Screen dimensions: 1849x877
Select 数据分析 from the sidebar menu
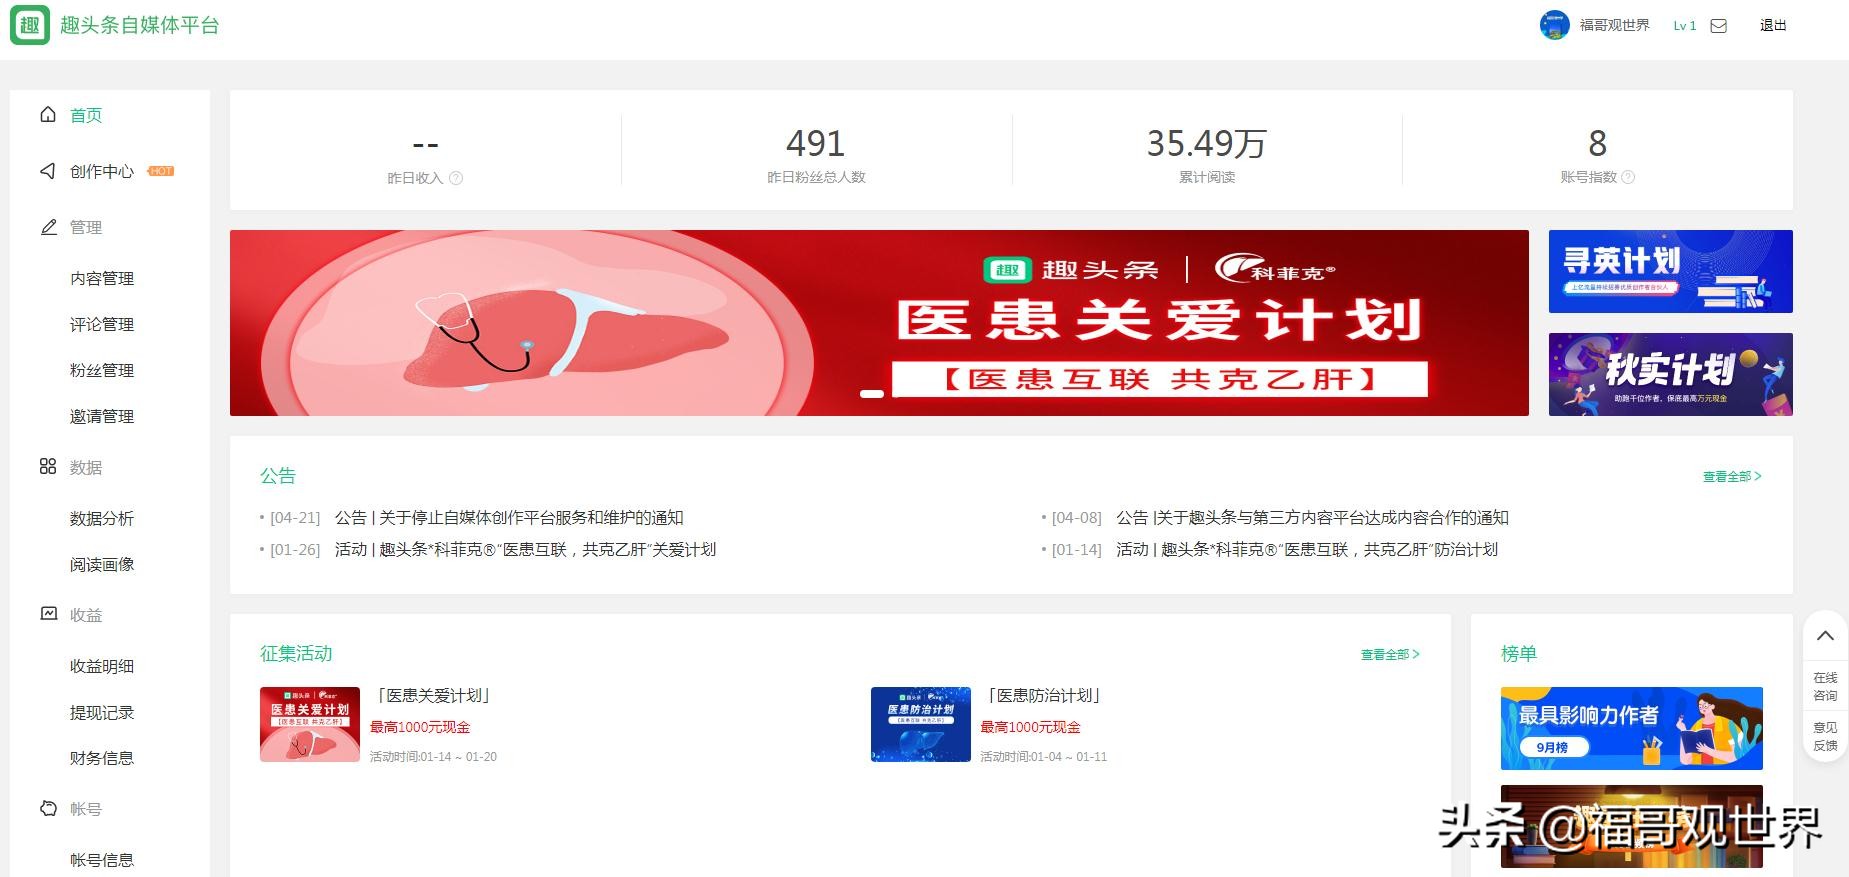point(102,518)
